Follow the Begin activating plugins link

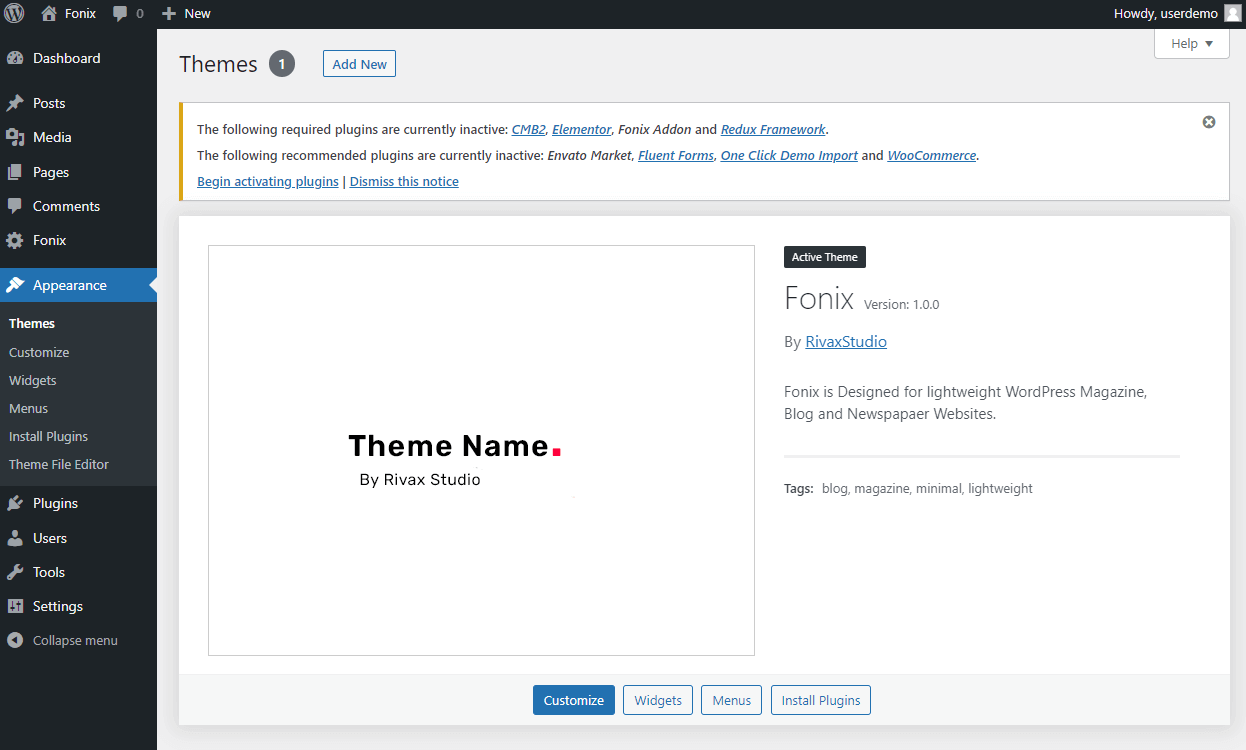268,182
